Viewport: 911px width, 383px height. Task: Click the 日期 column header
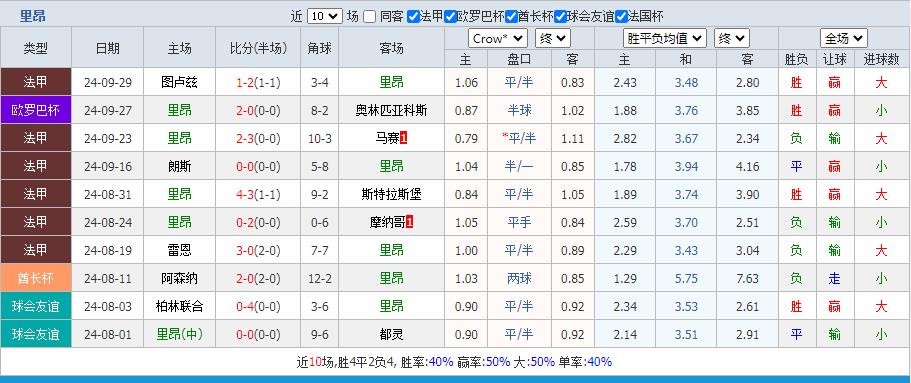point(107,48)
